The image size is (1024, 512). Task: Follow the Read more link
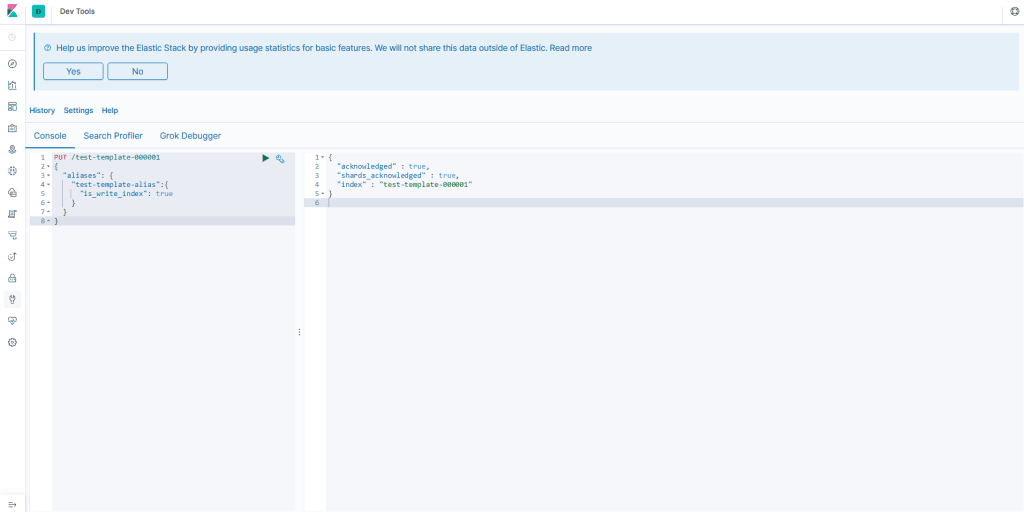(x=571, y=48)
